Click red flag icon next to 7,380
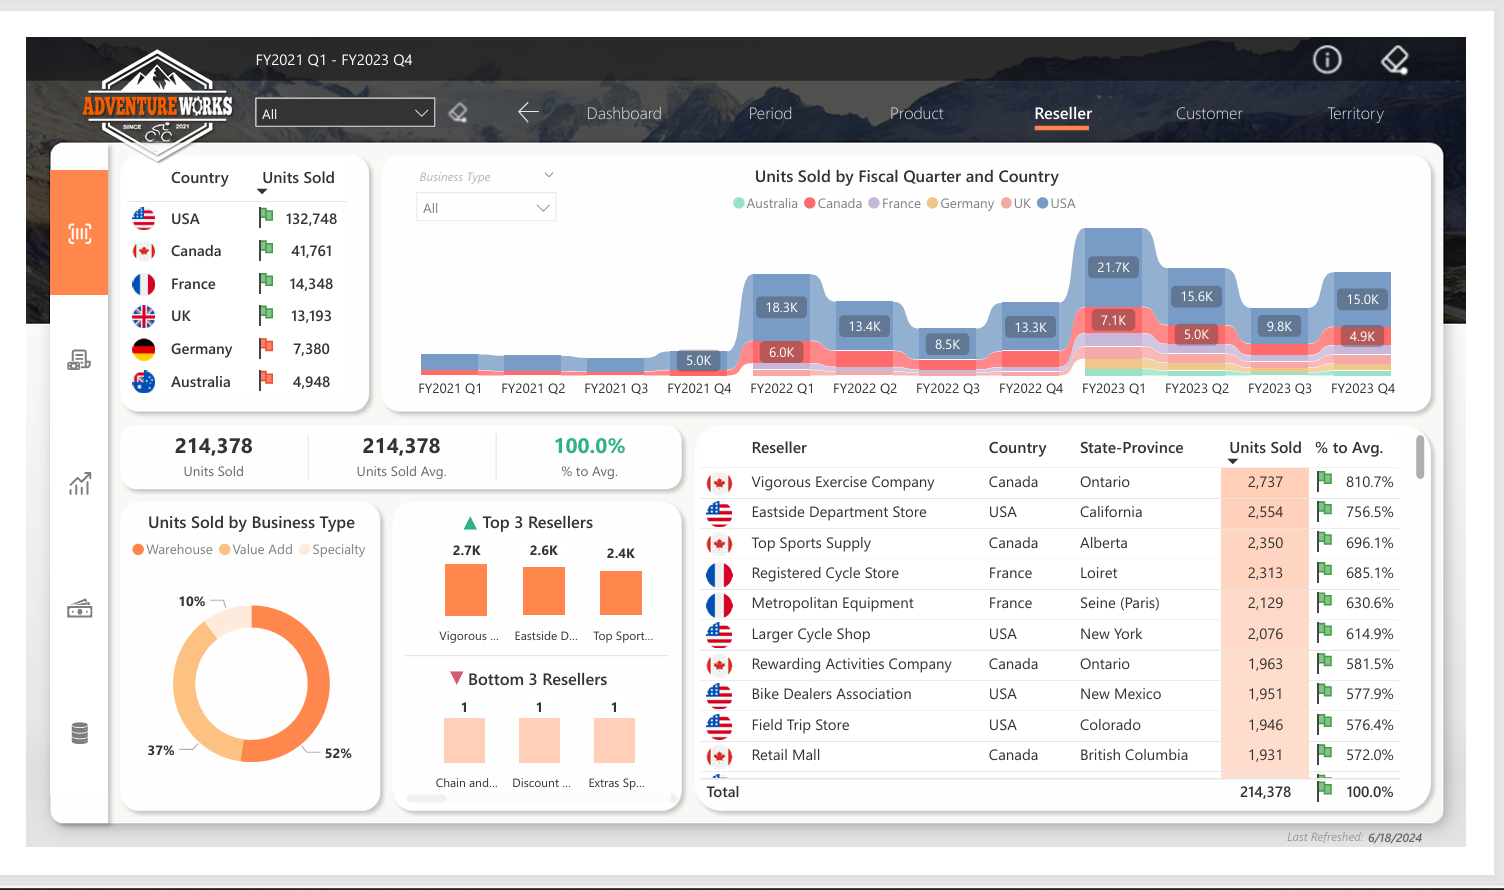The height and width of the screenshot is (890, 1504). (266, 348)
